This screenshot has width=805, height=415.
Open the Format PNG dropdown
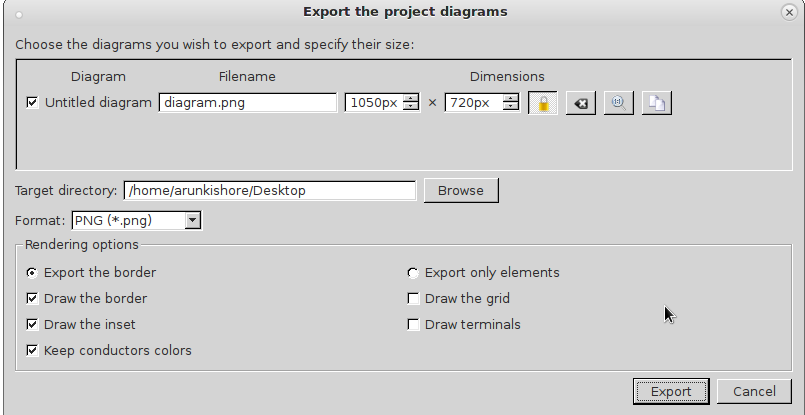click(137, 220)
